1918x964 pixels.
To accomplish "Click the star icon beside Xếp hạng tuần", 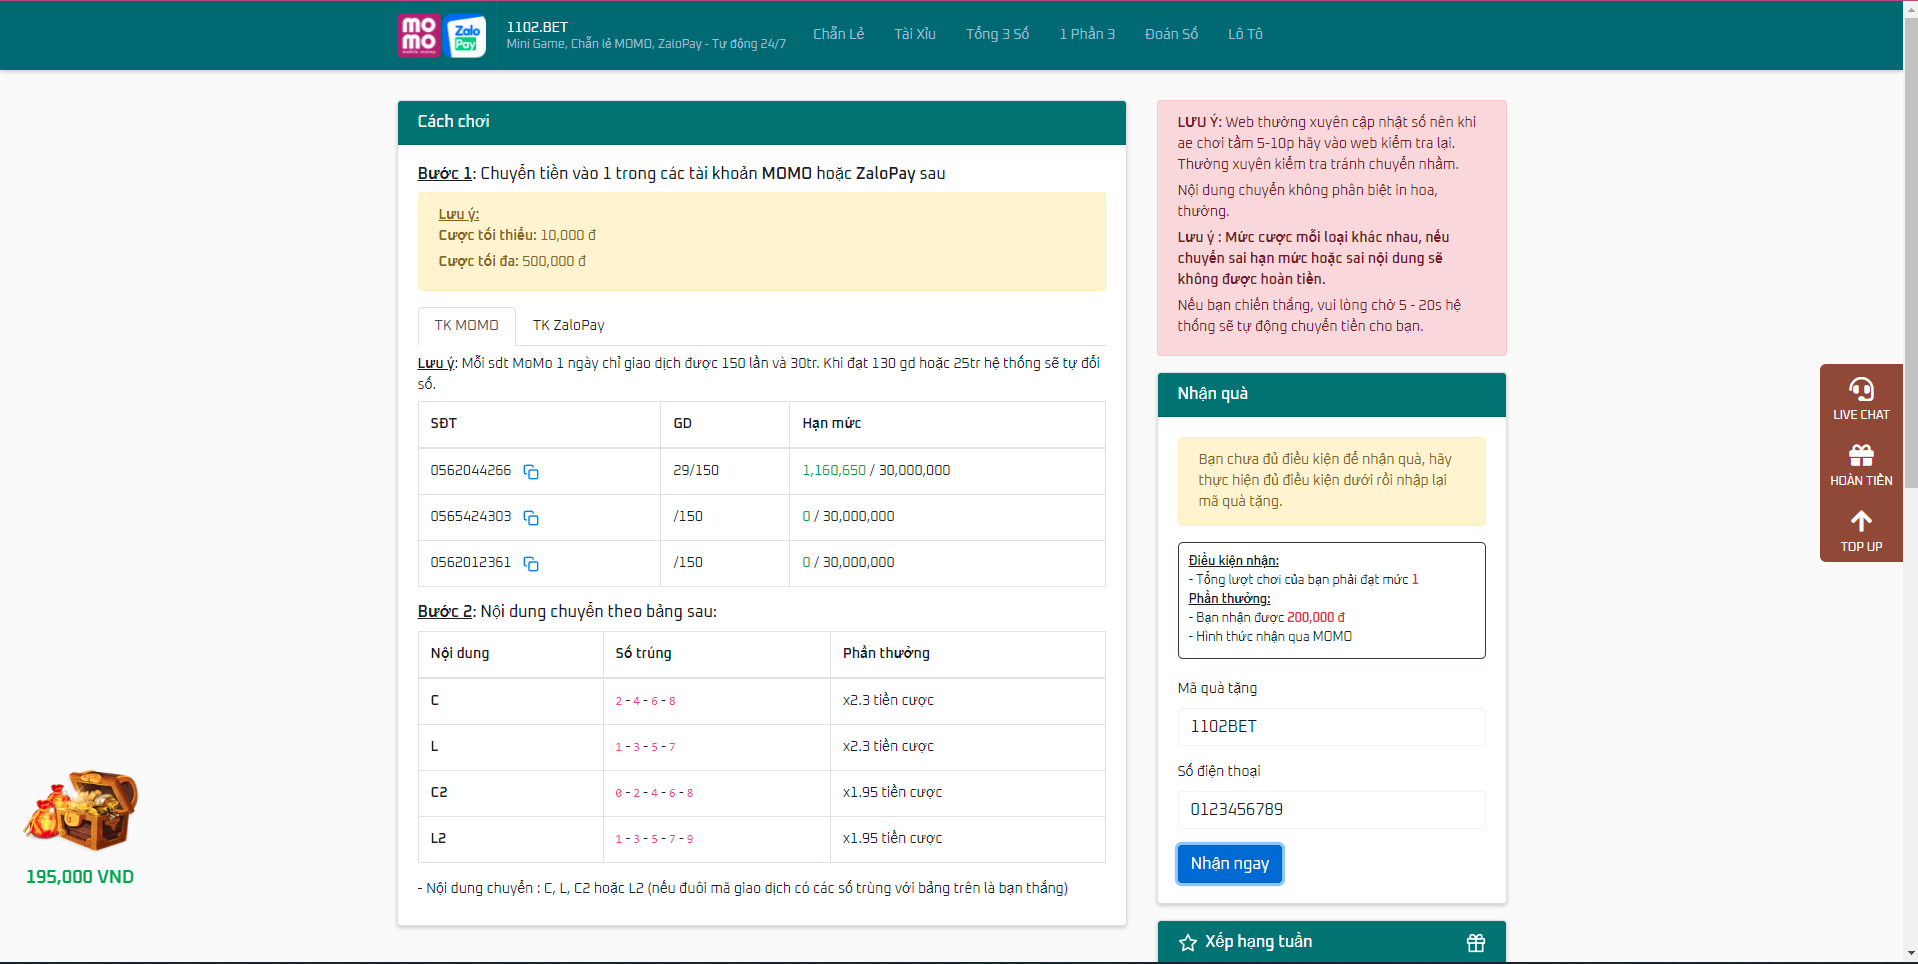I will coord(1188,943).
